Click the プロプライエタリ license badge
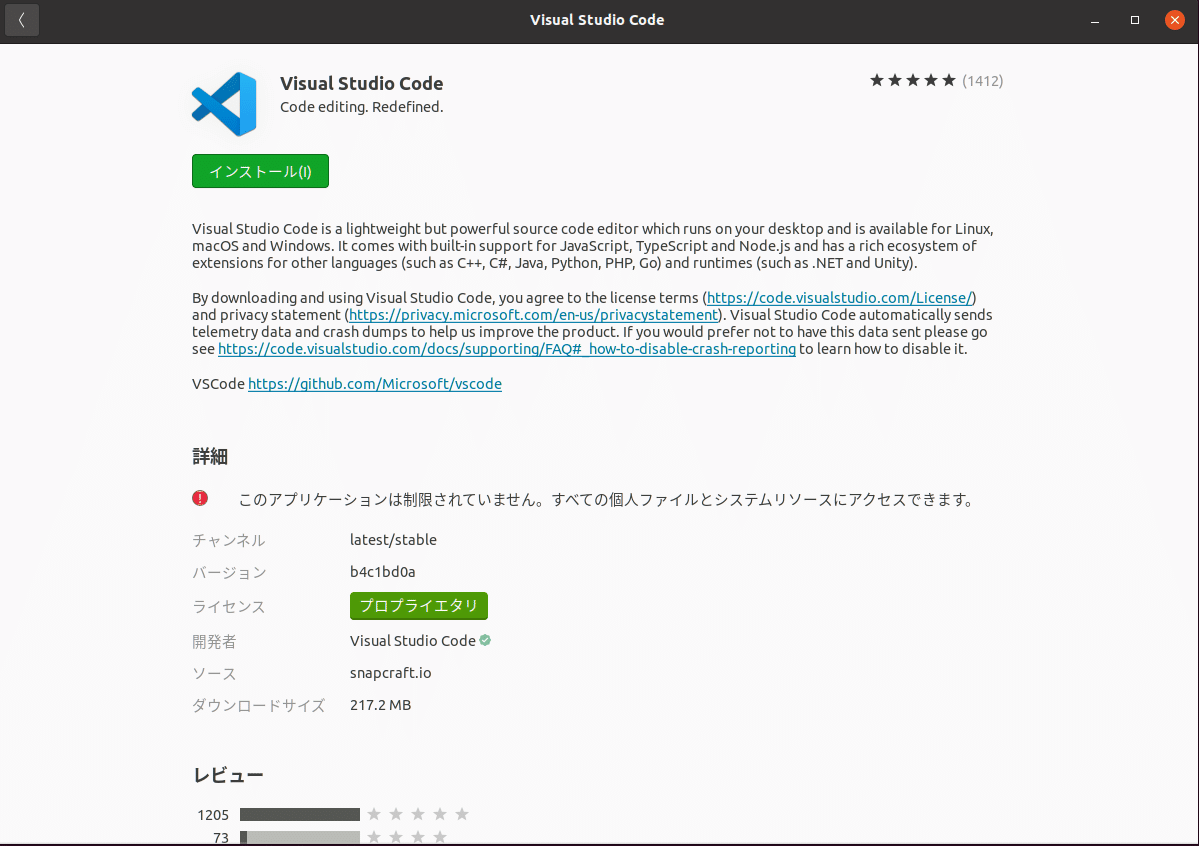Screen dimensions: 1199x846 [x=419, y=606]
